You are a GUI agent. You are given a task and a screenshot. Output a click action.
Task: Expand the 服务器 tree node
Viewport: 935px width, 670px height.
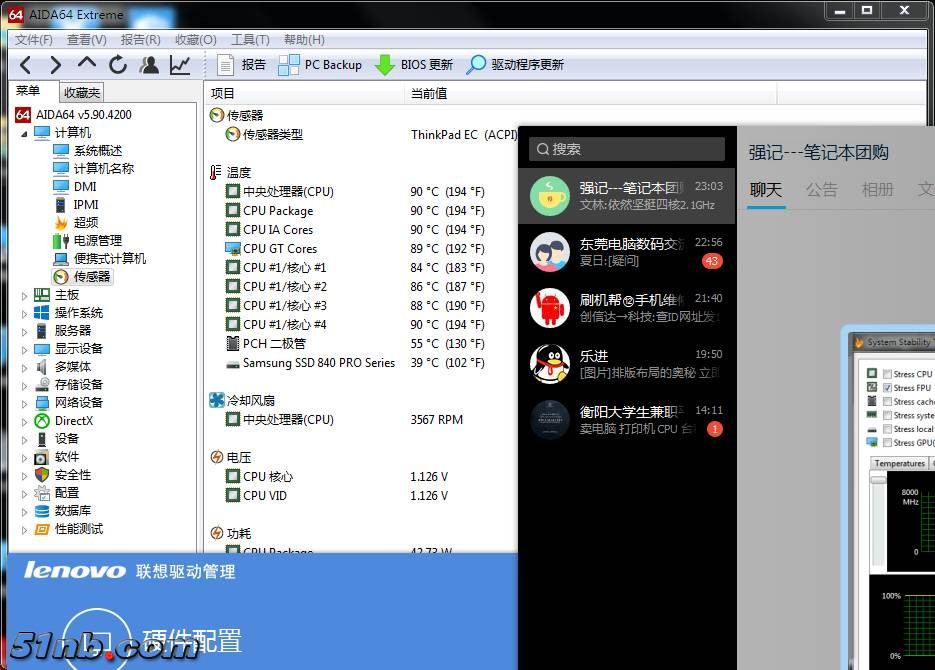24,331
